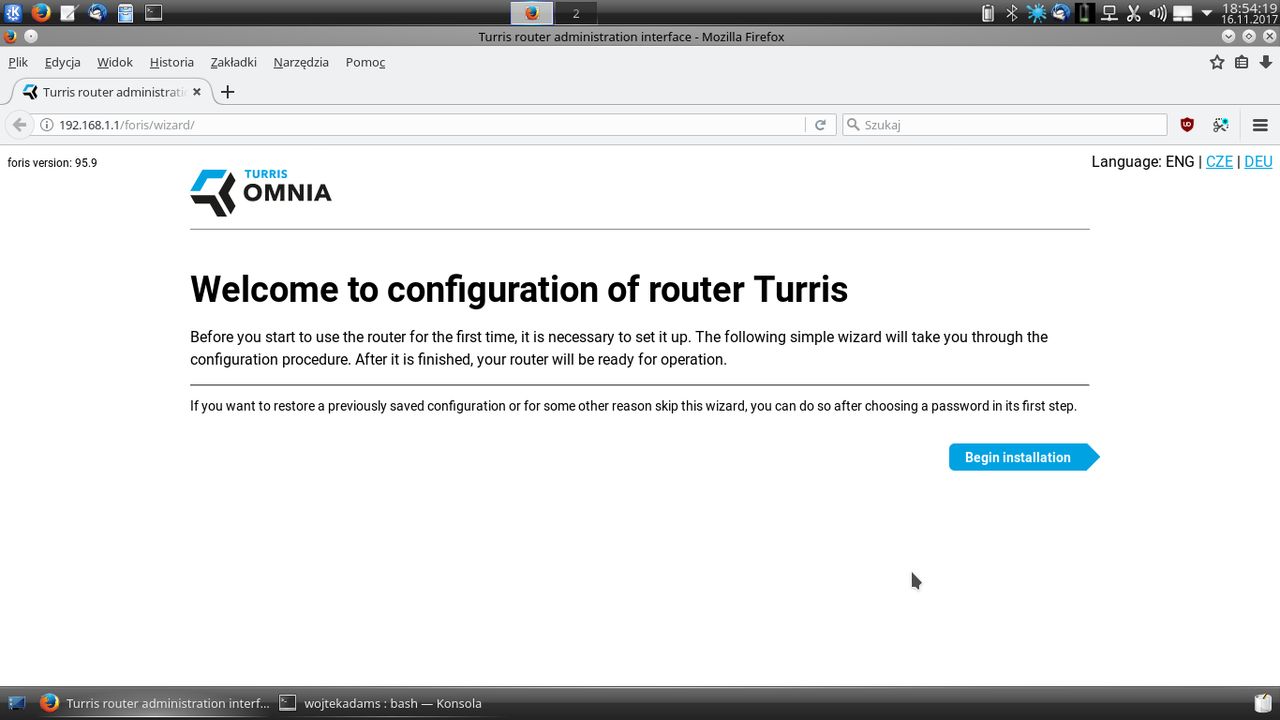
Task: Click the Thunderbird tray icon
Action: (1060, 13)
